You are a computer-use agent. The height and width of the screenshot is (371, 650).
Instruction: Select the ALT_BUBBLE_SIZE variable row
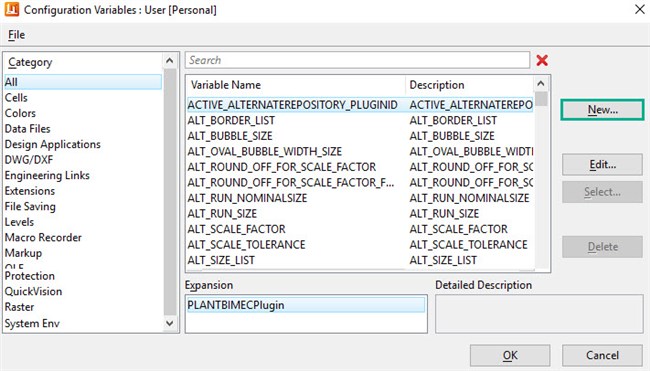[360, 136]
